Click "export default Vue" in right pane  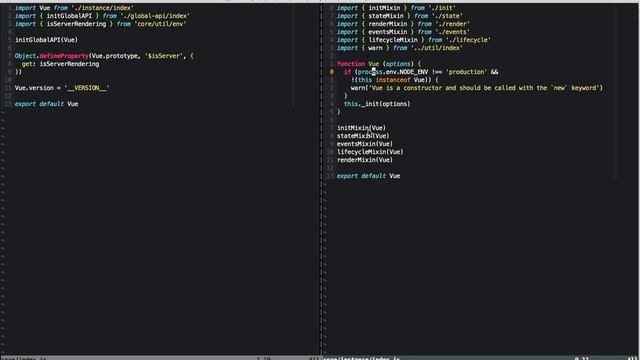point(368,176)
